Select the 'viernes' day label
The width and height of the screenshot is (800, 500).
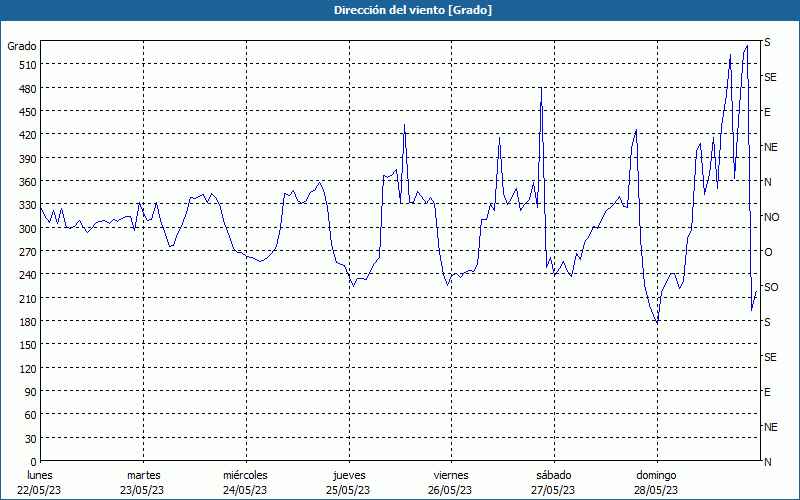pos(451,476)
